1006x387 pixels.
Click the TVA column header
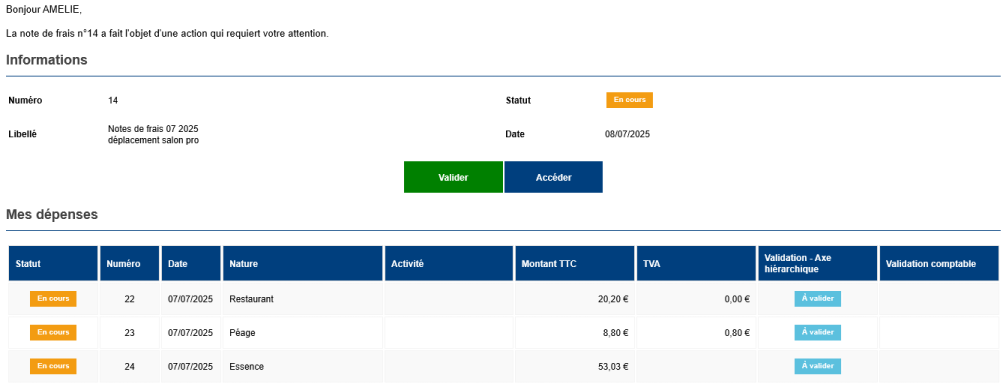(x=695, y=264)
